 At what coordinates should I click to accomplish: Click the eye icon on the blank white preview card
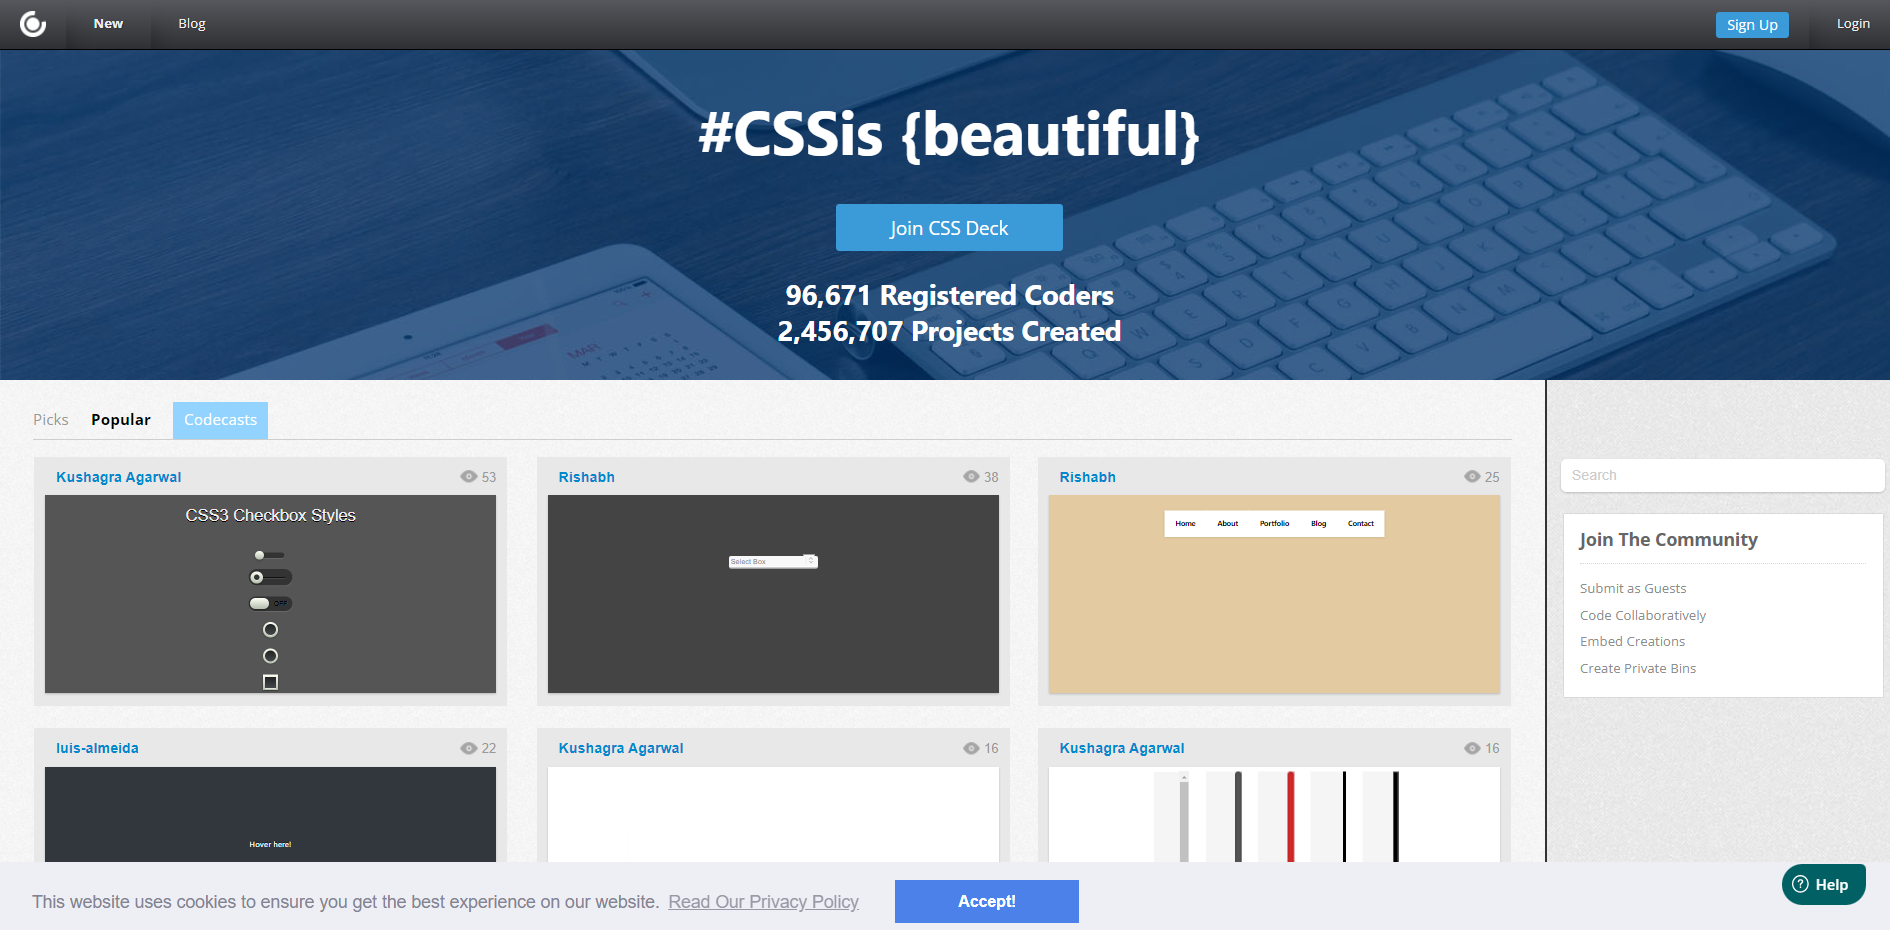pos(971,748)
